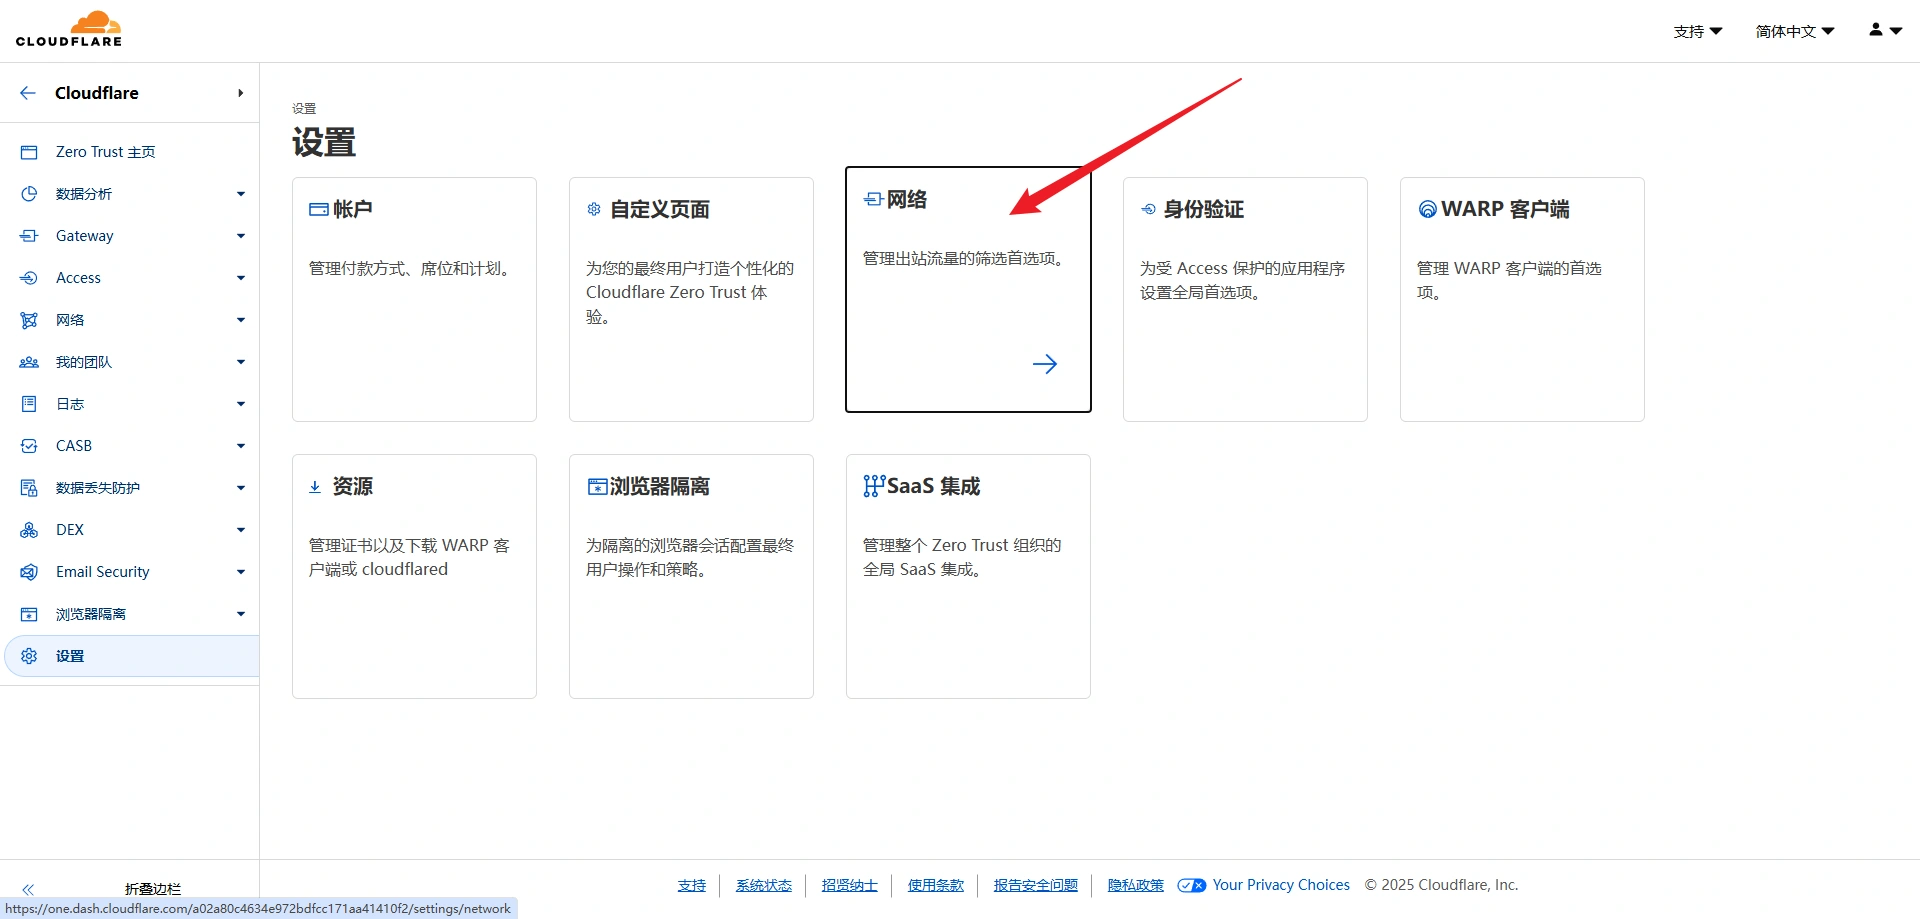Click the 折叠边栏 collapse sidebar label

153,889
